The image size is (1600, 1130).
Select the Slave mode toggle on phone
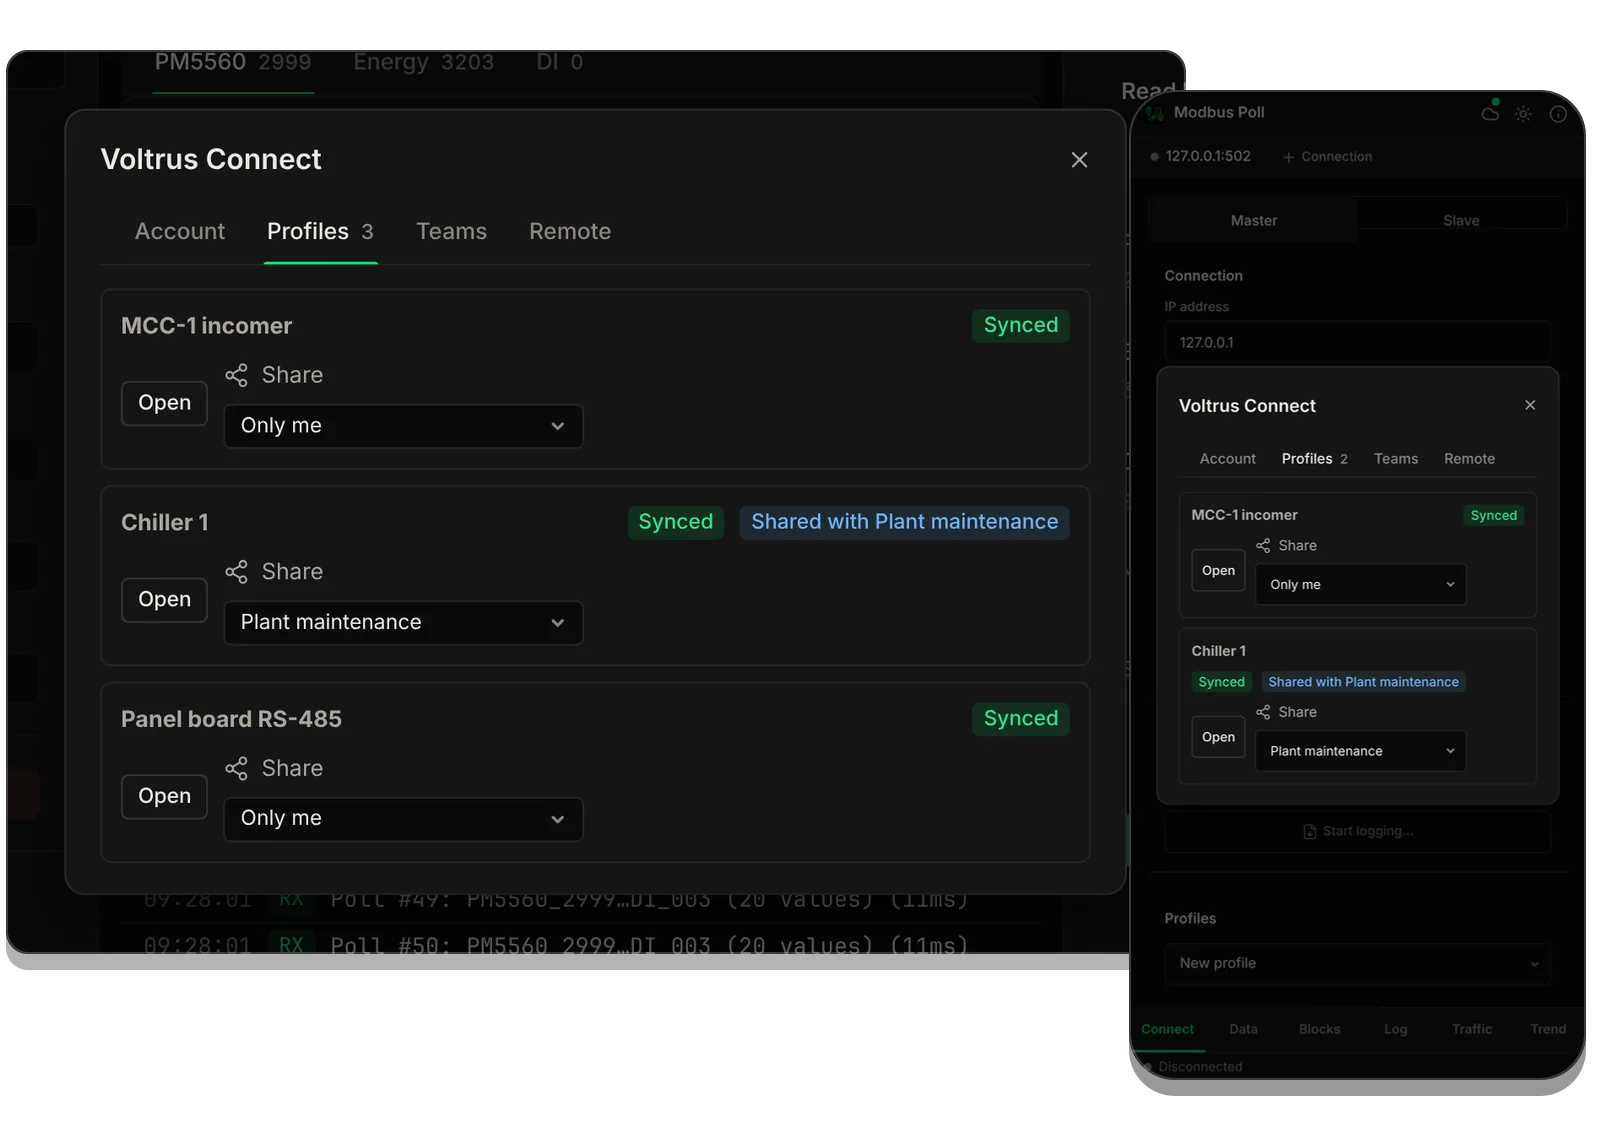(1461, 221)
